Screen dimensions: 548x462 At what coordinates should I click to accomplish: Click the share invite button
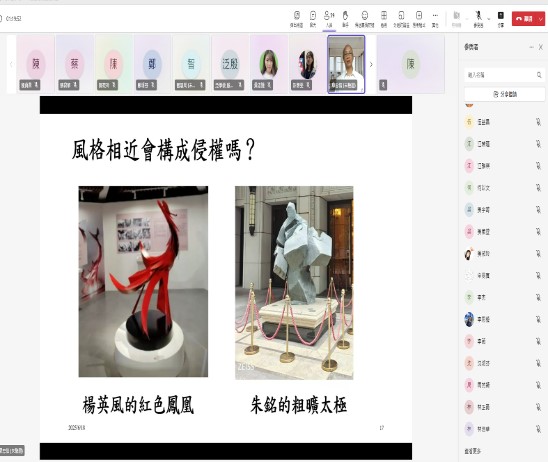click(505, 94)
